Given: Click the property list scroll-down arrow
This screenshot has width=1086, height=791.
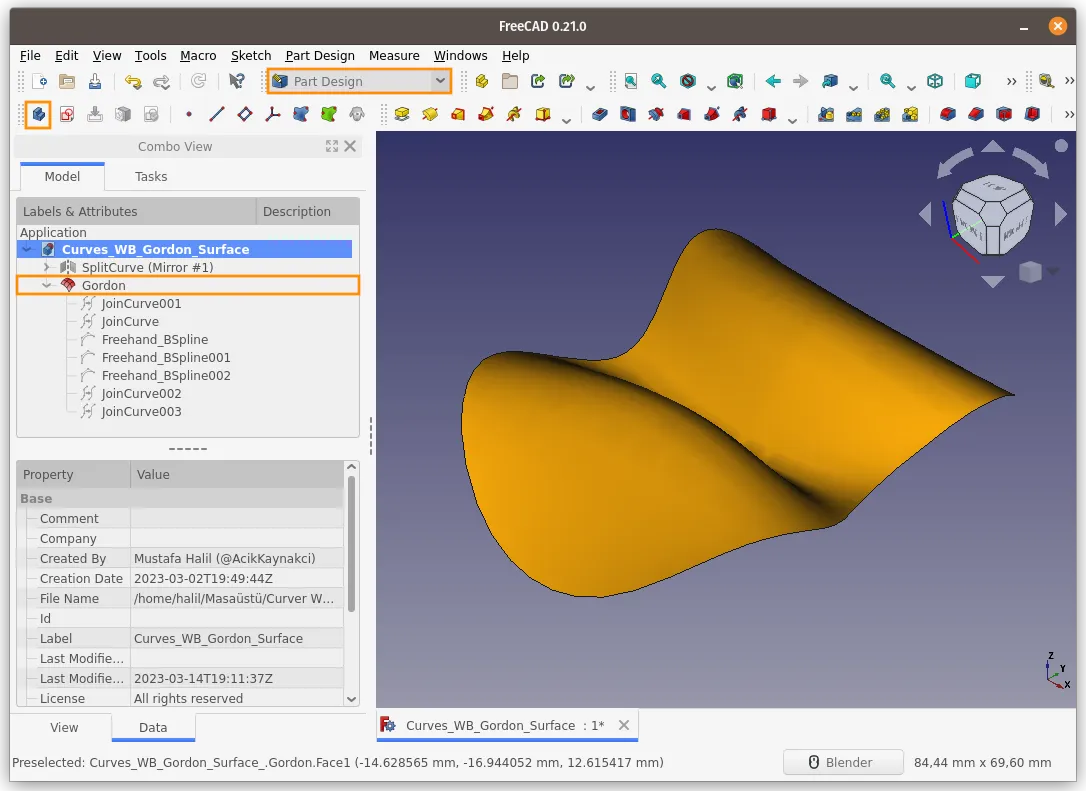Looking at the screenshot, I should coord(351,699).
